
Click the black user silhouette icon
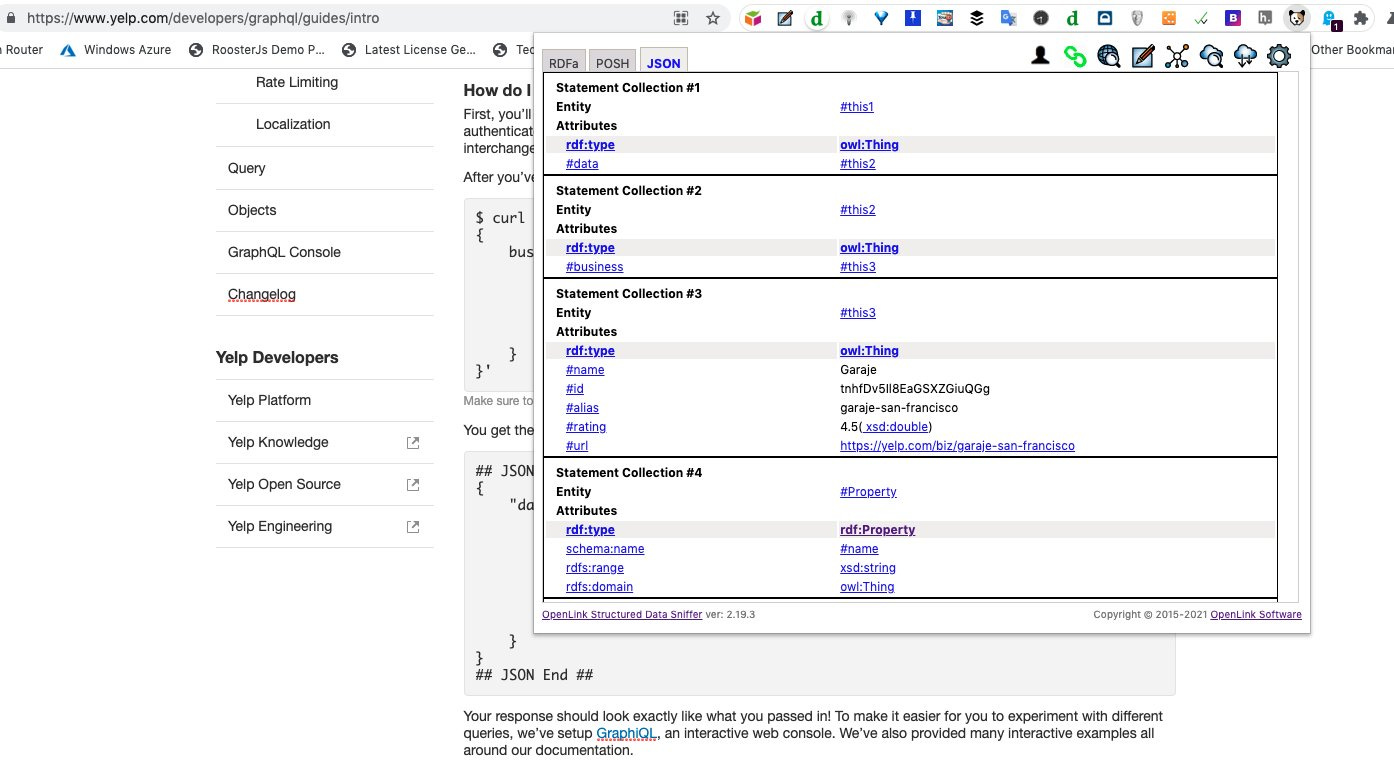pyautogui.click(x=1040, y=57)
